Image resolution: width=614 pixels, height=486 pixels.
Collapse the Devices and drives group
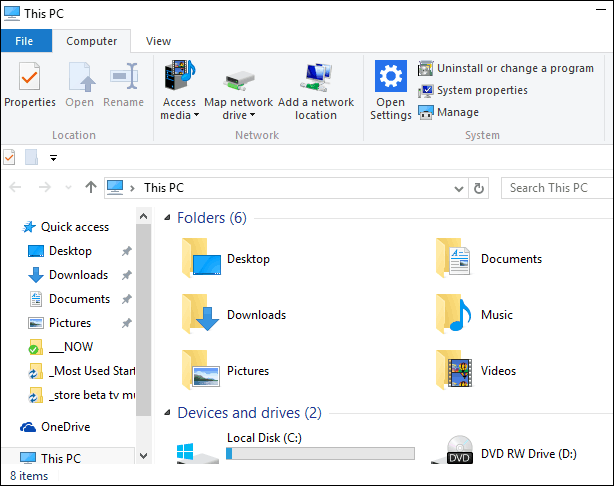(x=168, y=412)
